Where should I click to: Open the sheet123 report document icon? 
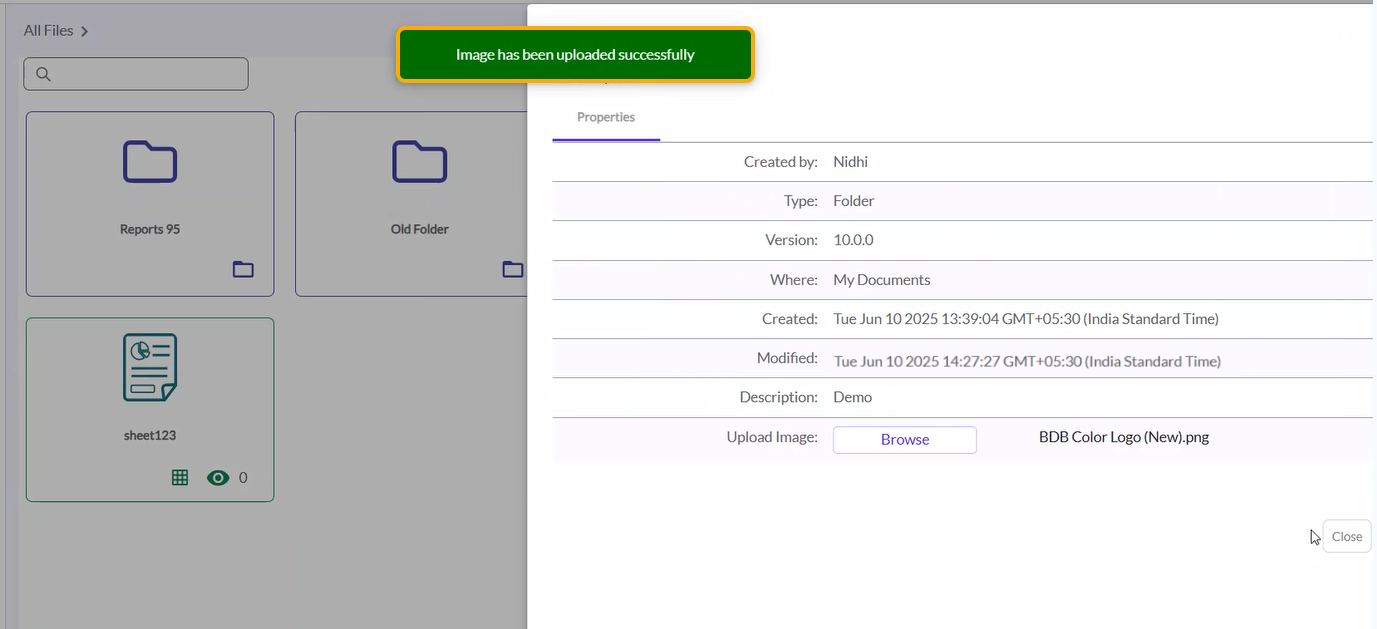pyautogui.click(x=150, y=367)
